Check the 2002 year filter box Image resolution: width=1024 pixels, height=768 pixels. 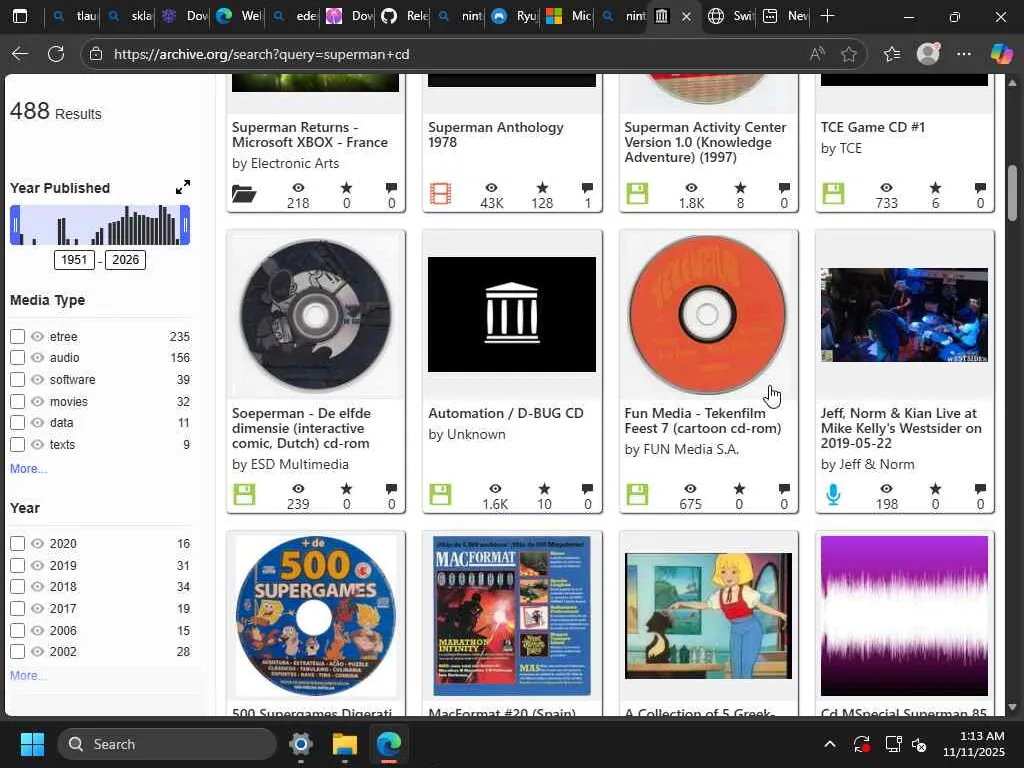coord(18,652)
